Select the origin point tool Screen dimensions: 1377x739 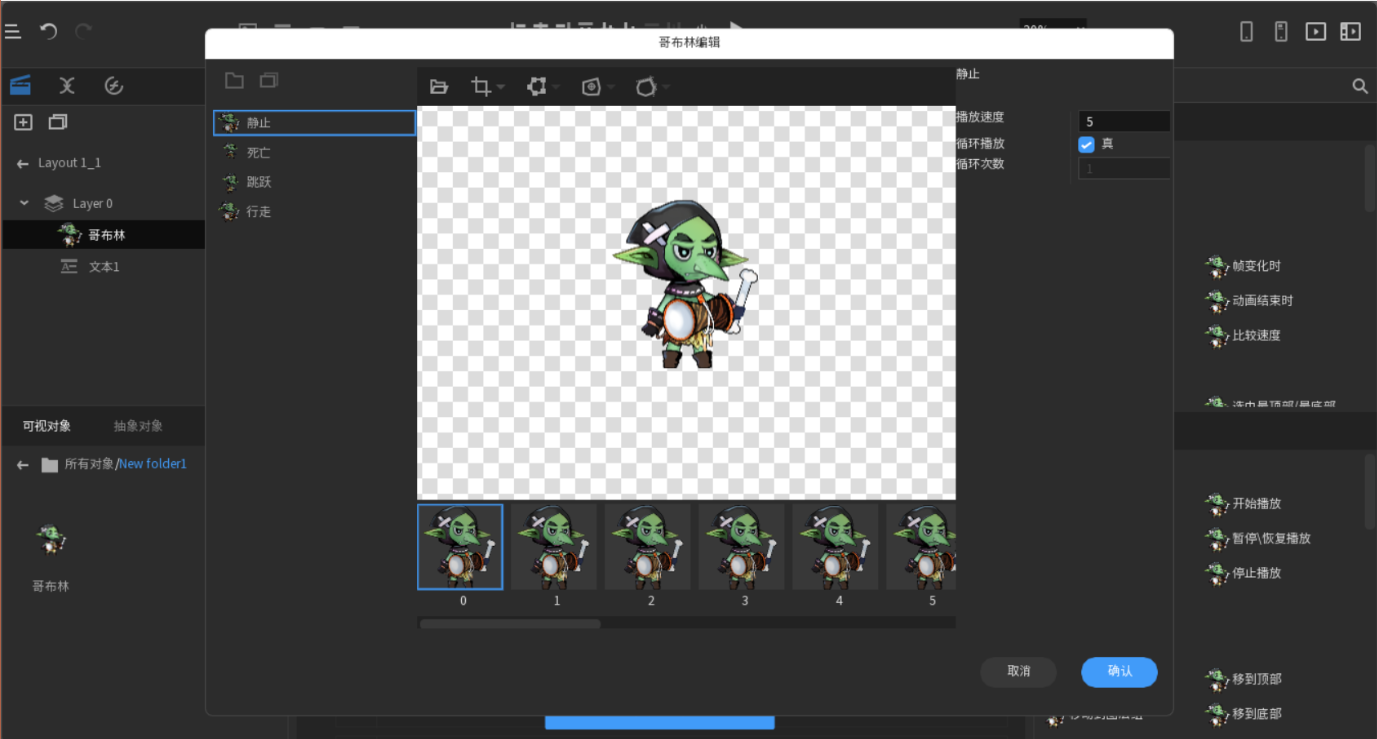click(591, 87)
